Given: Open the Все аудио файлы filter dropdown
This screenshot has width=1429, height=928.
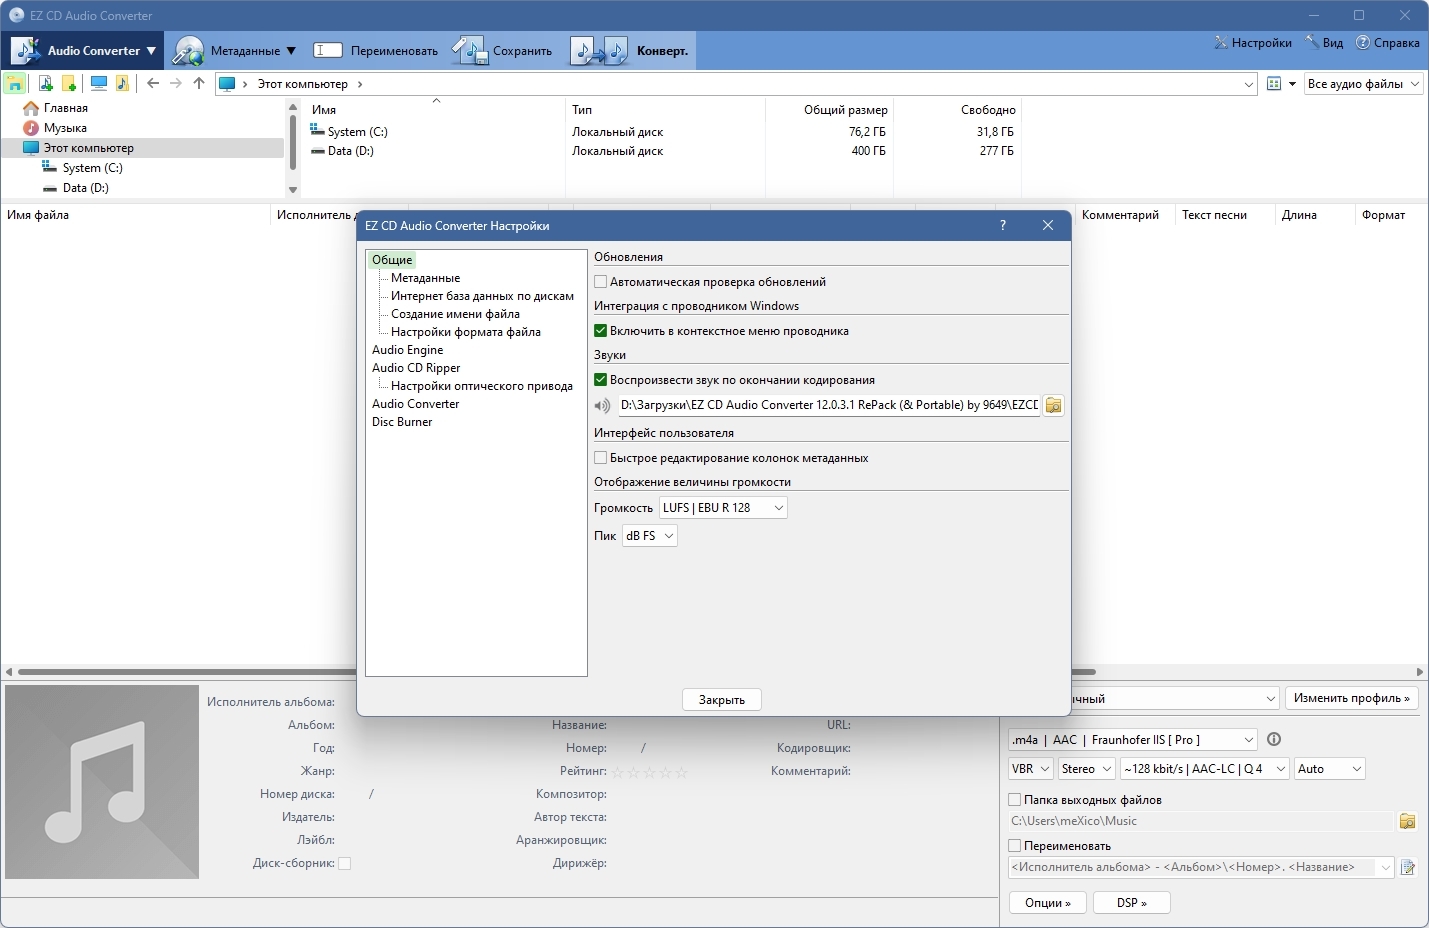Looking at the screenshot, I should 1363,84.
